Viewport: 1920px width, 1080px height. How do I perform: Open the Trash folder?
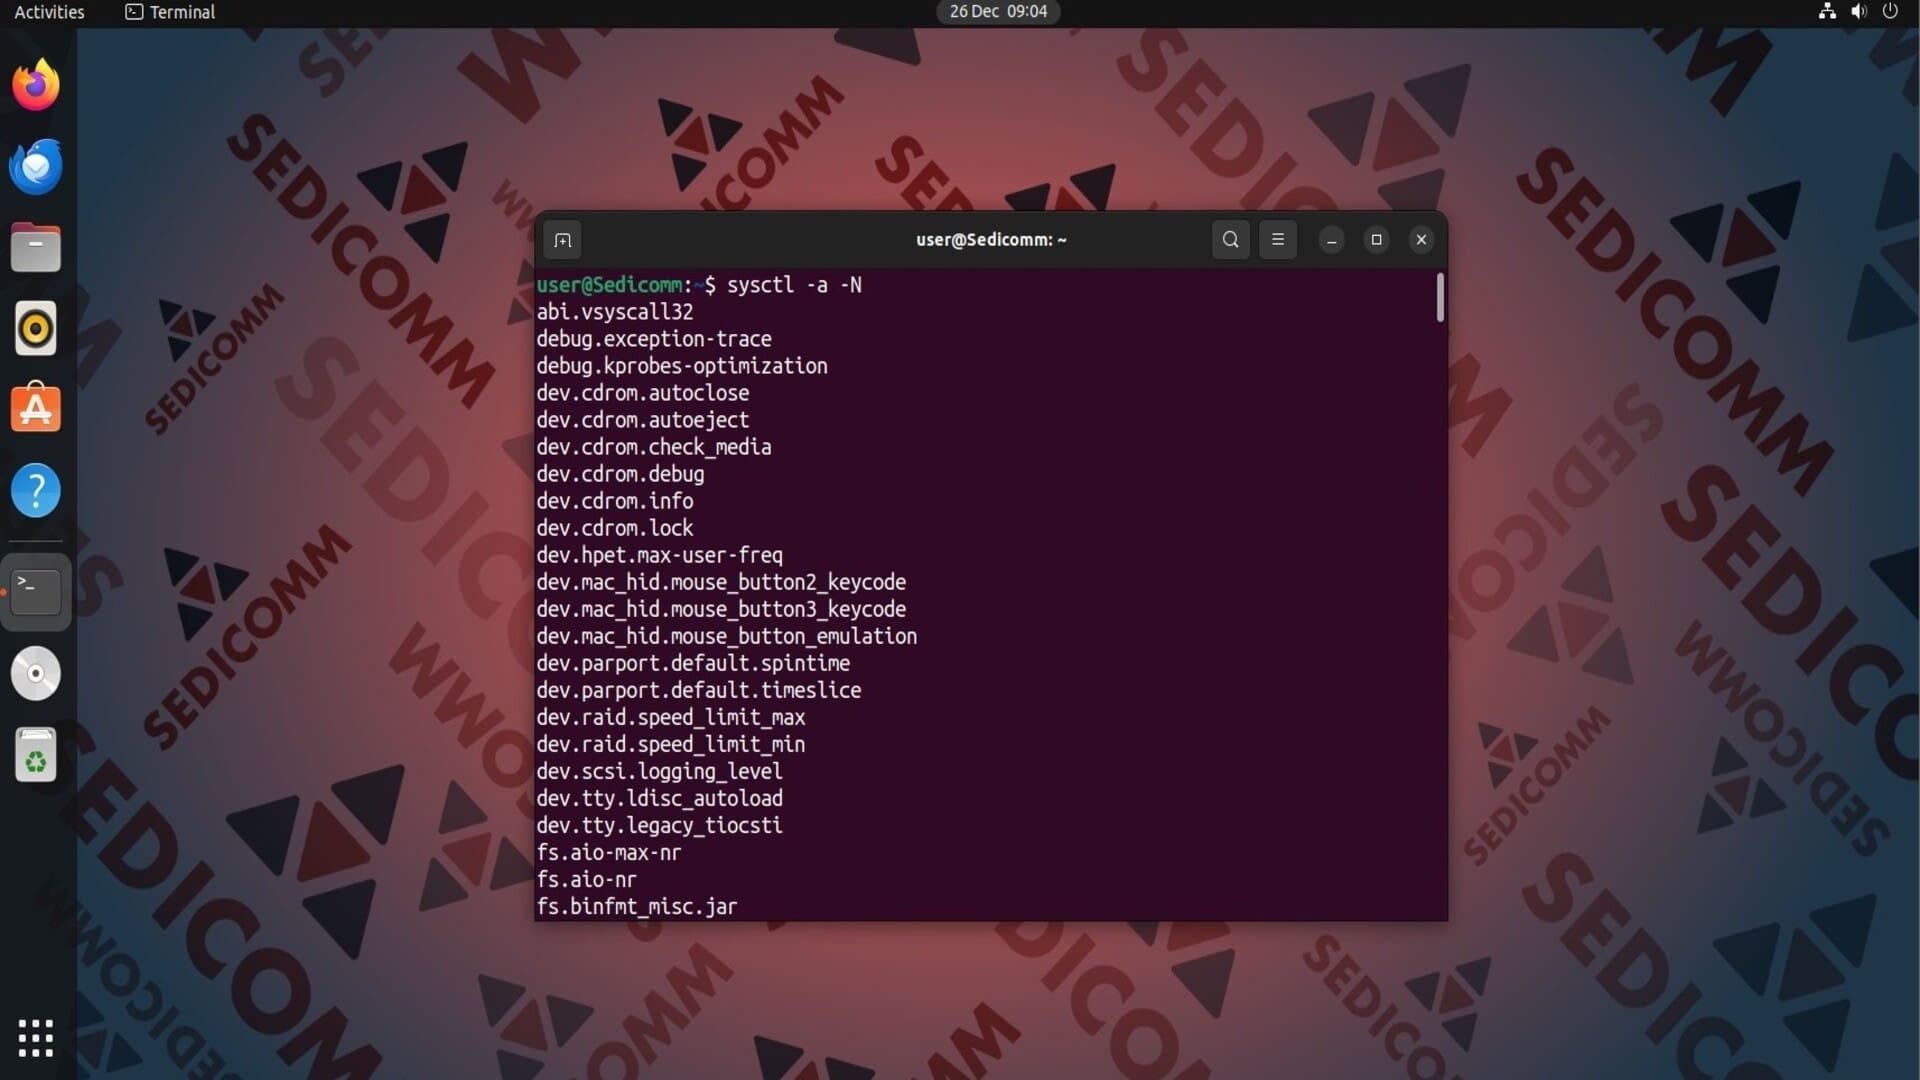point(36,755)
